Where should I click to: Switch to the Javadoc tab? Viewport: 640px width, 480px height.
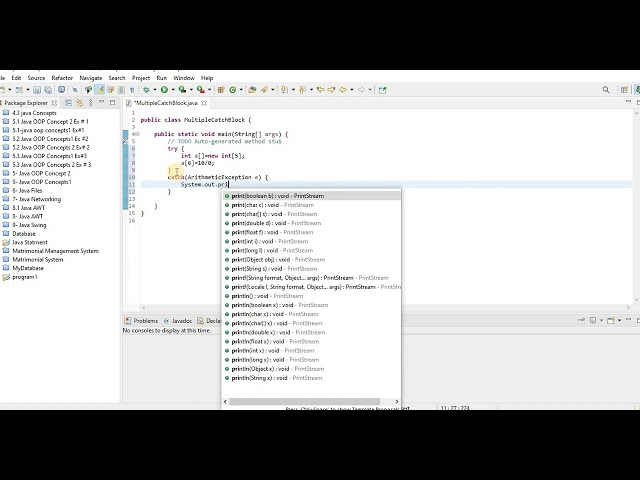pyautogui.click(x=178, y=321)
